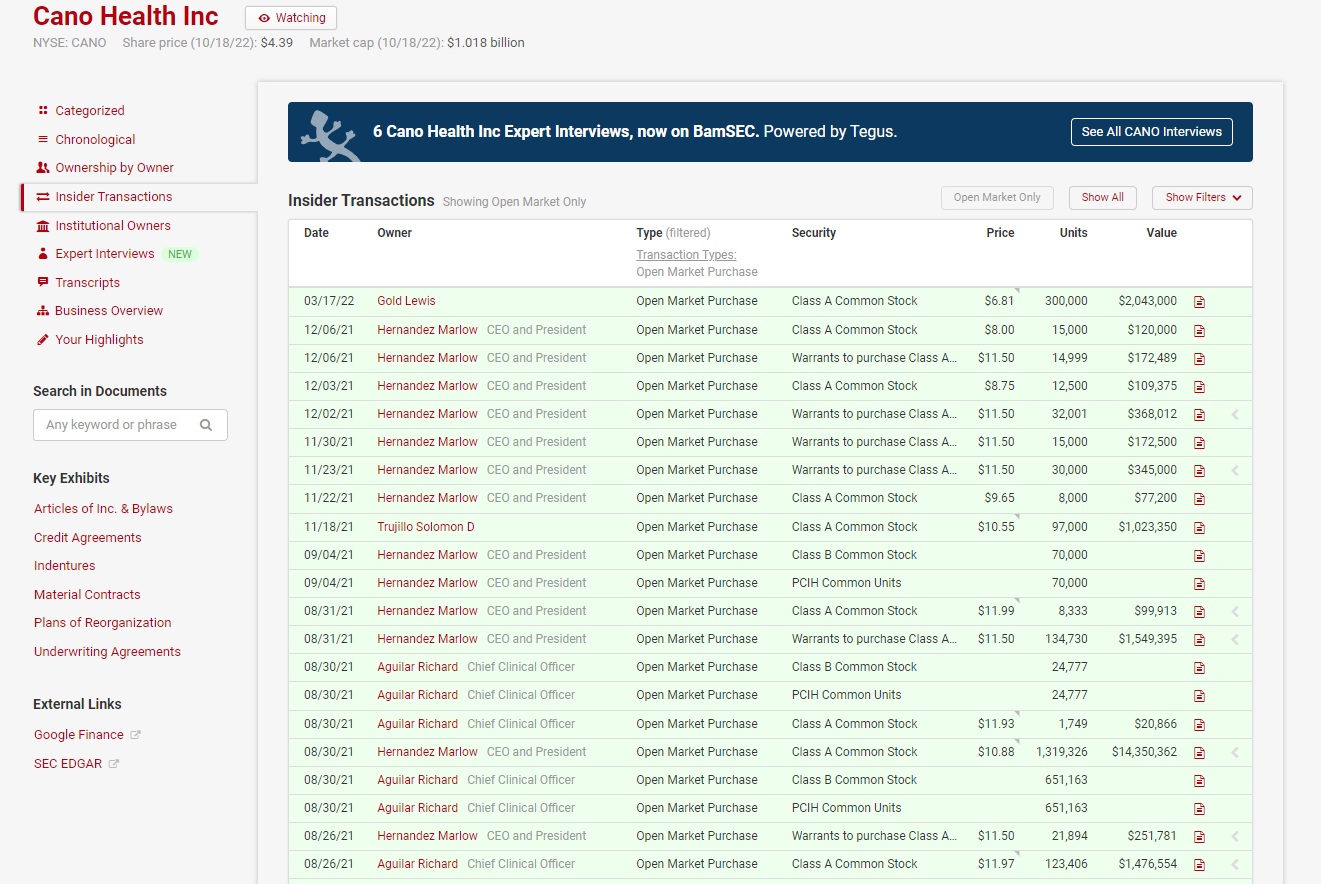
Task: Open the Chronological view
Action: (95, 140)
